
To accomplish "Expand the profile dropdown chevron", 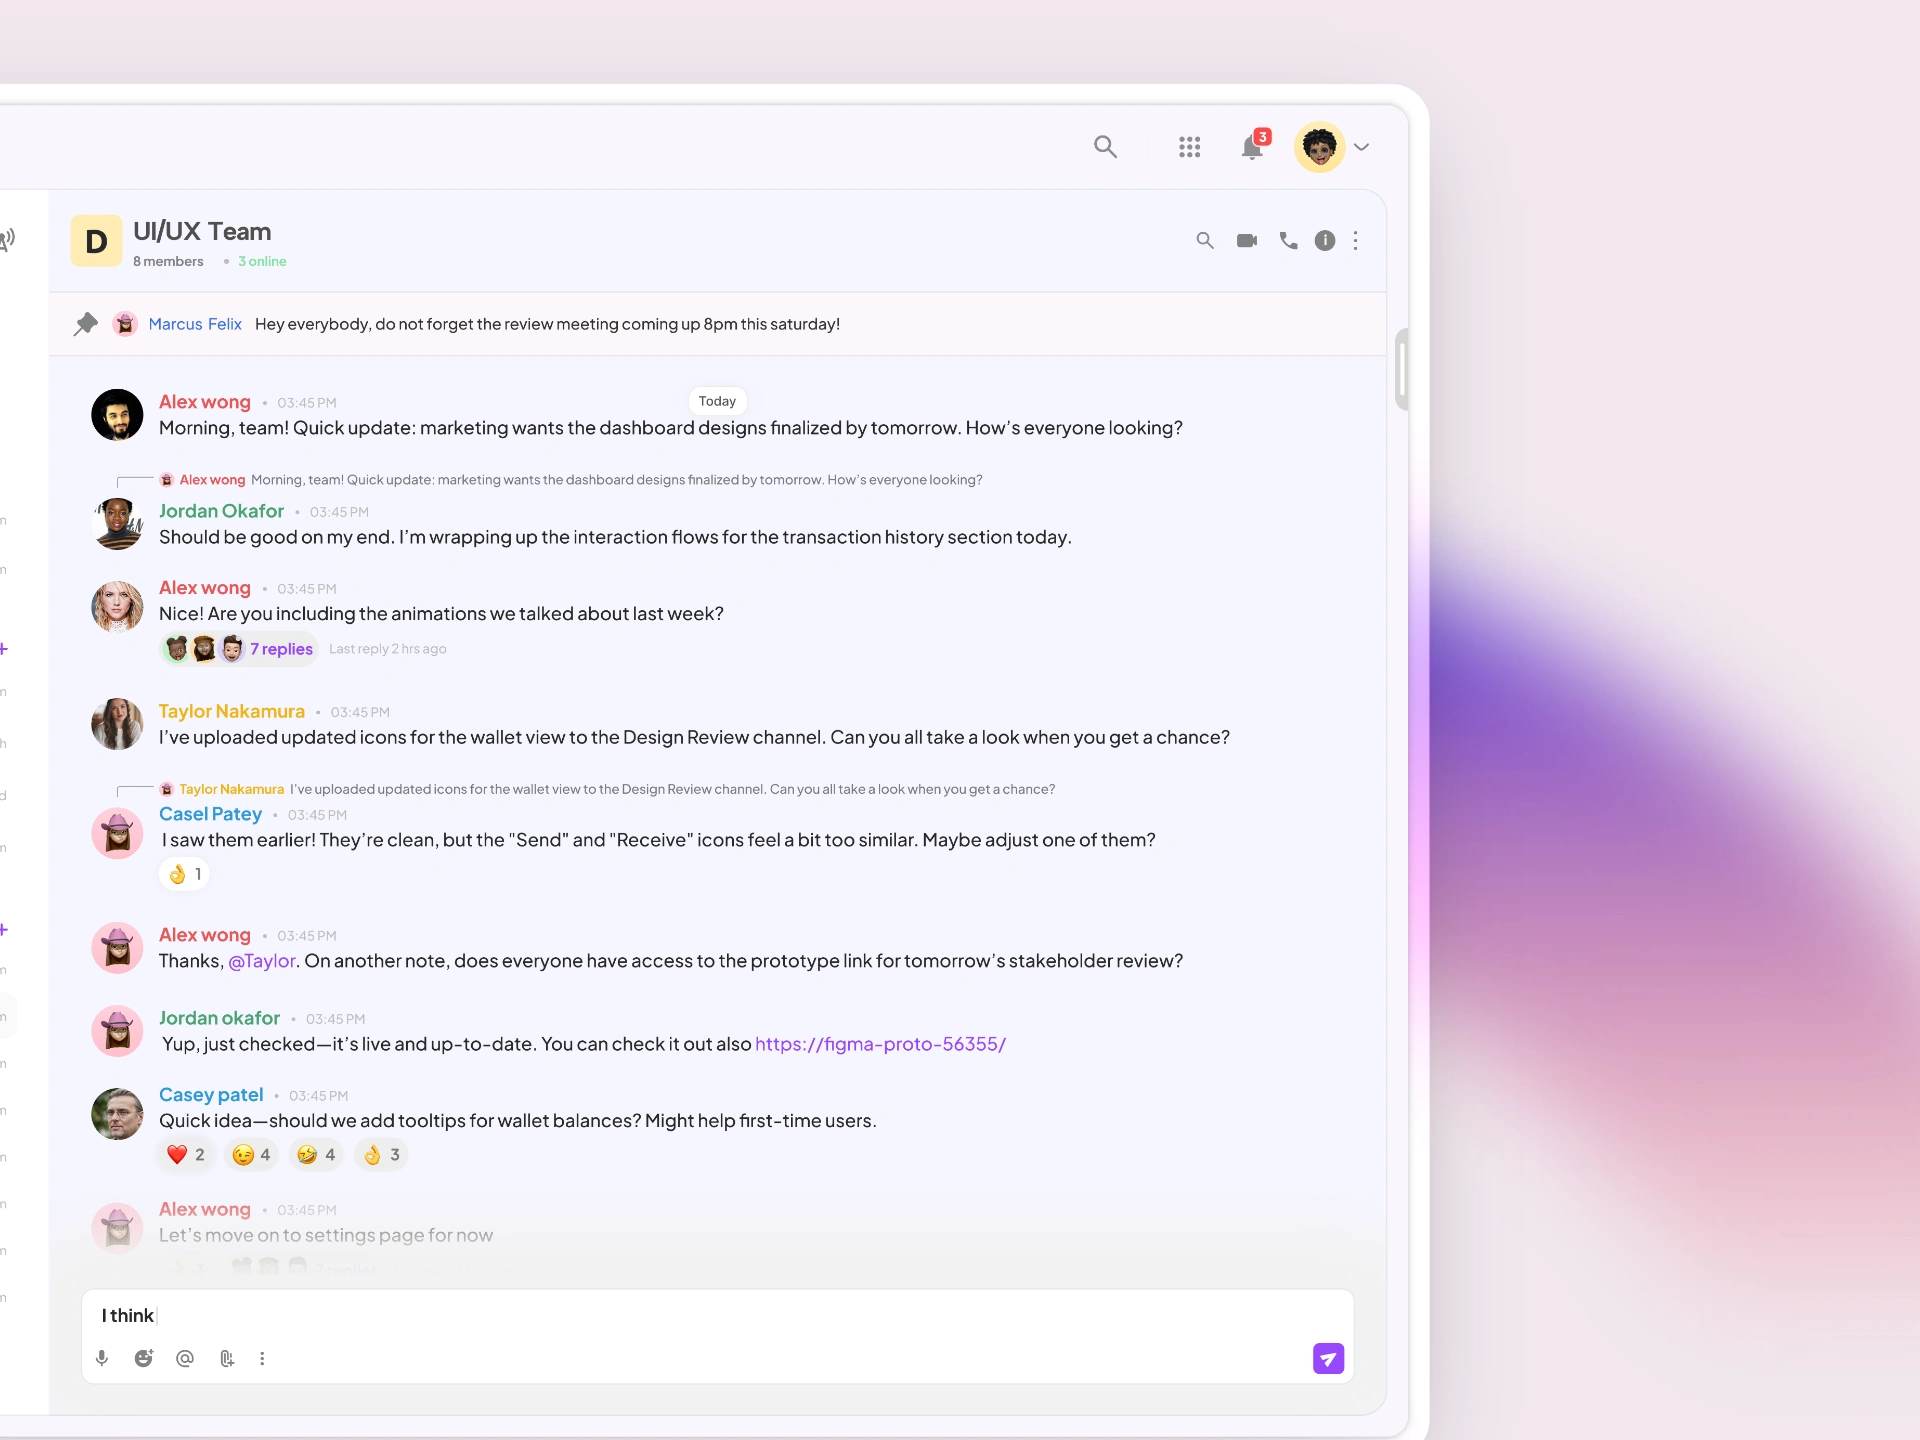I will (x=1361, y=147).
